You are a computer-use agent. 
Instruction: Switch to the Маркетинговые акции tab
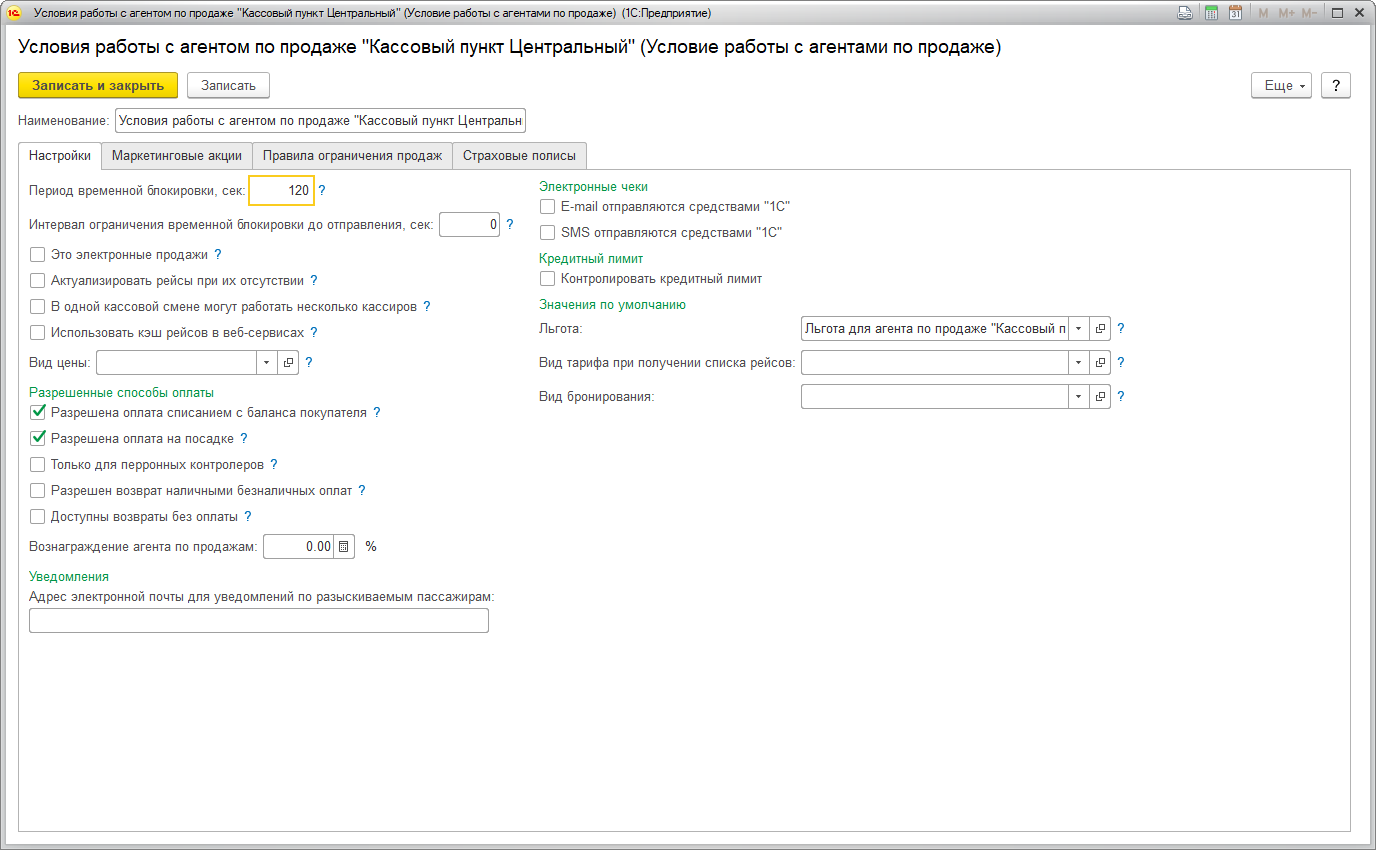pyautogui.click(x=177, y=156)
